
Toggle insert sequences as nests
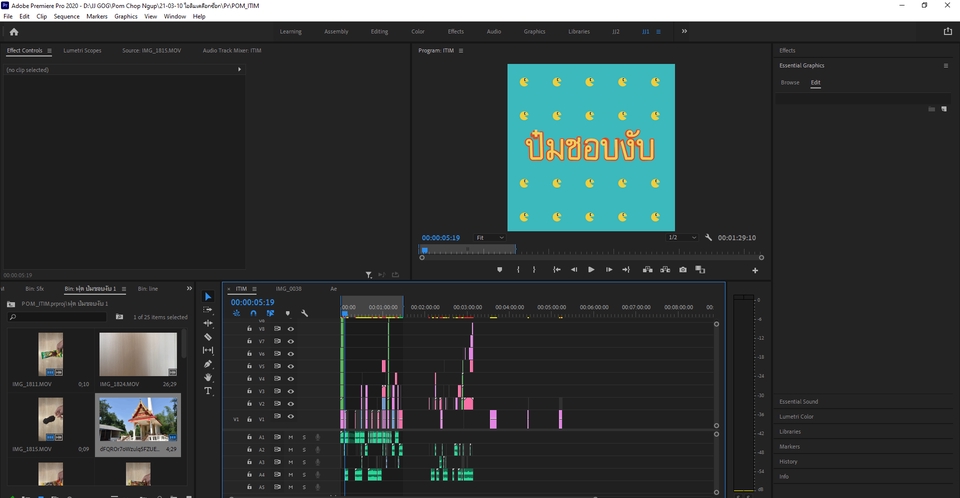point(236,313)
